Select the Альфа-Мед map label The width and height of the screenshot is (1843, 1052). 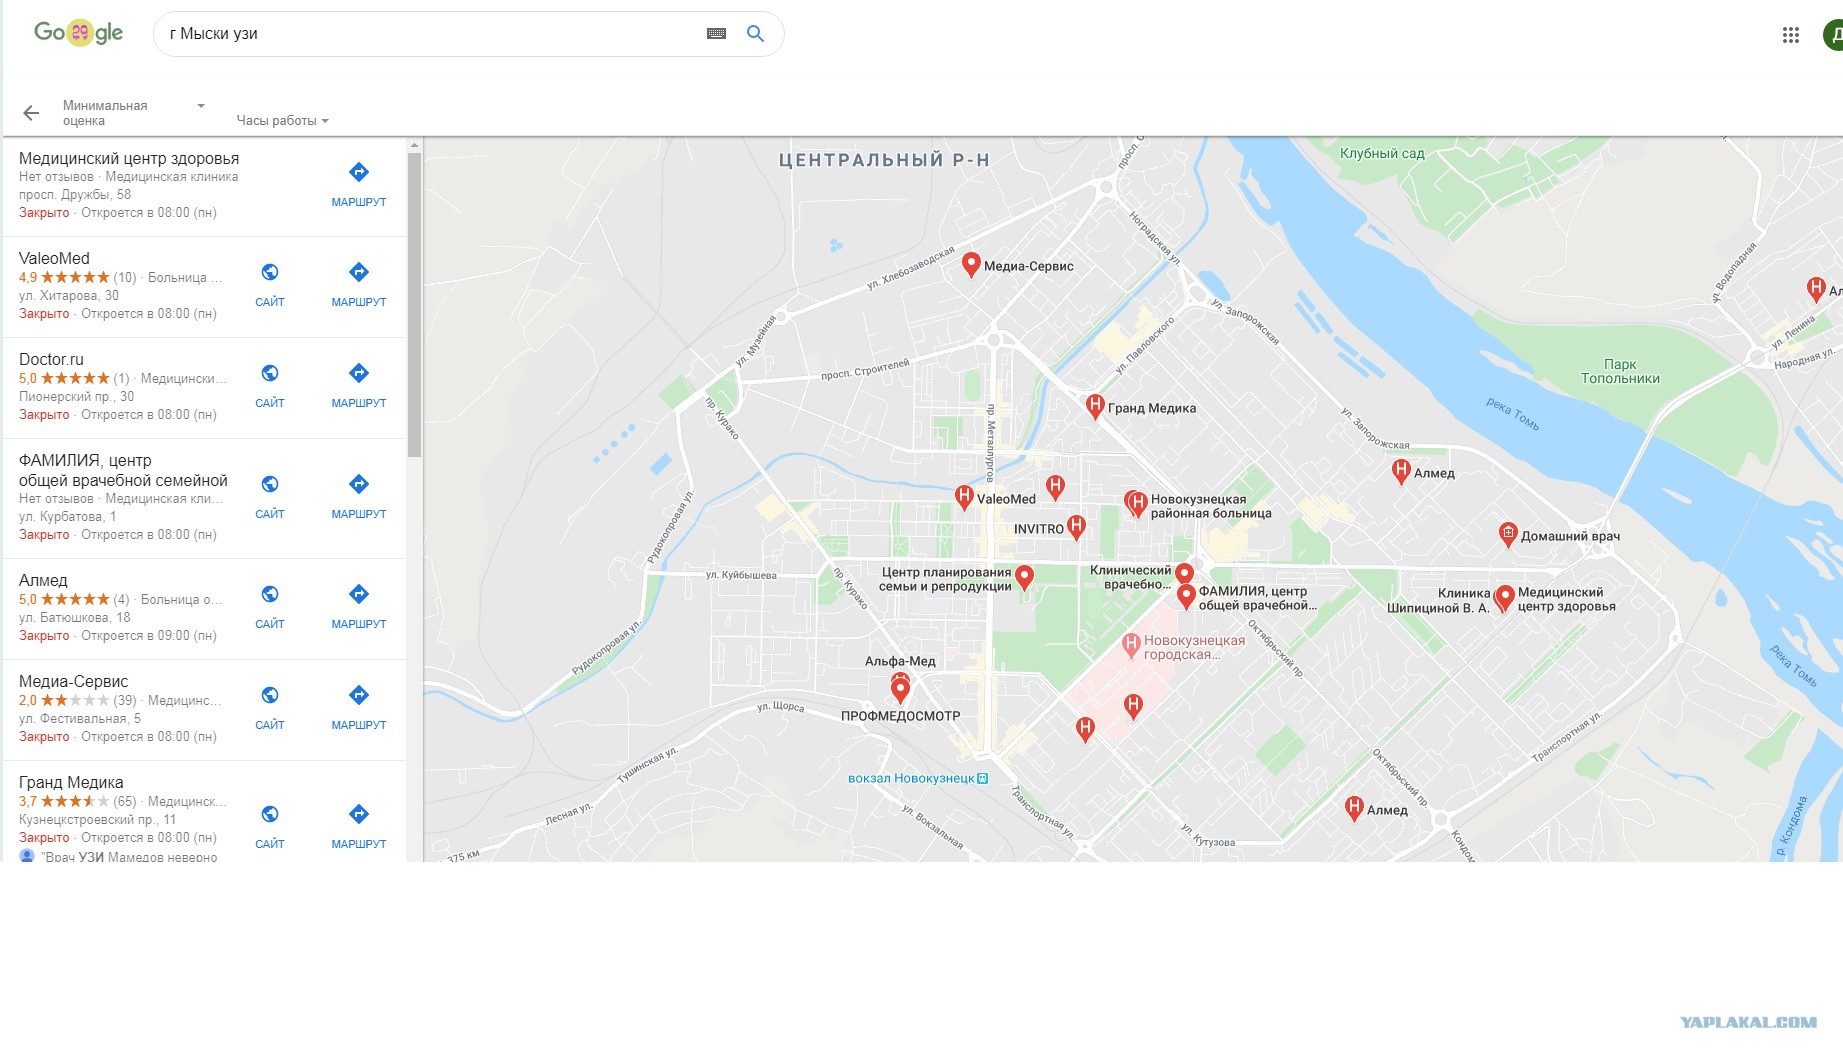click(900, 661)
